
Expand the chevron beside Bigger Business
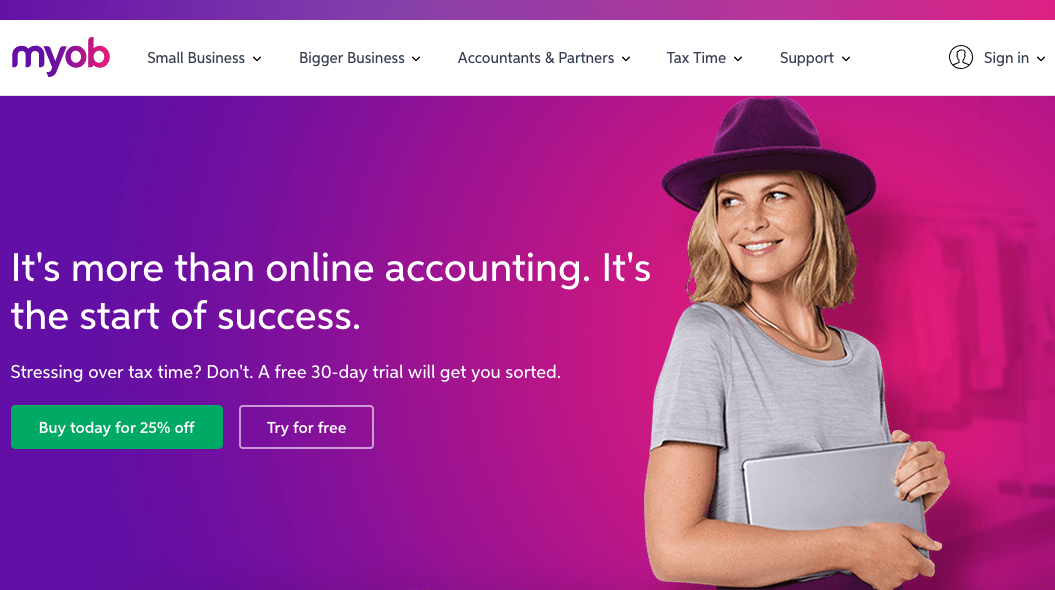pos(416,59)
